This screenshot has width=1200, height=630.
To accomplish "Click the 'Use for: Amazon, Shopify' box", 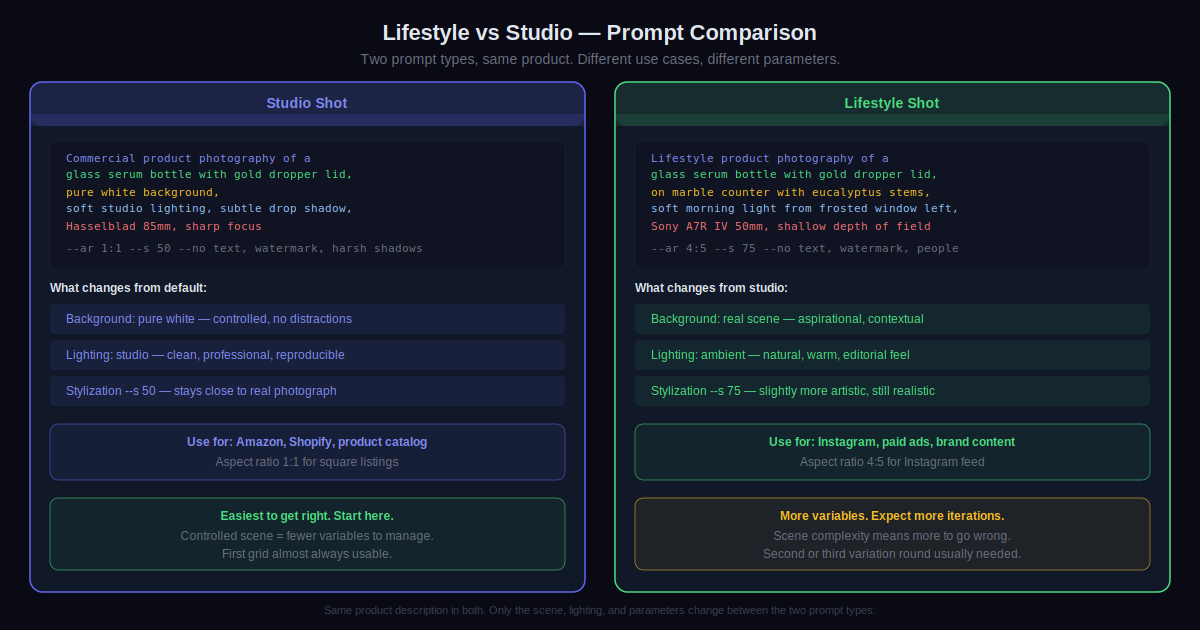I will tap(307, 452).
